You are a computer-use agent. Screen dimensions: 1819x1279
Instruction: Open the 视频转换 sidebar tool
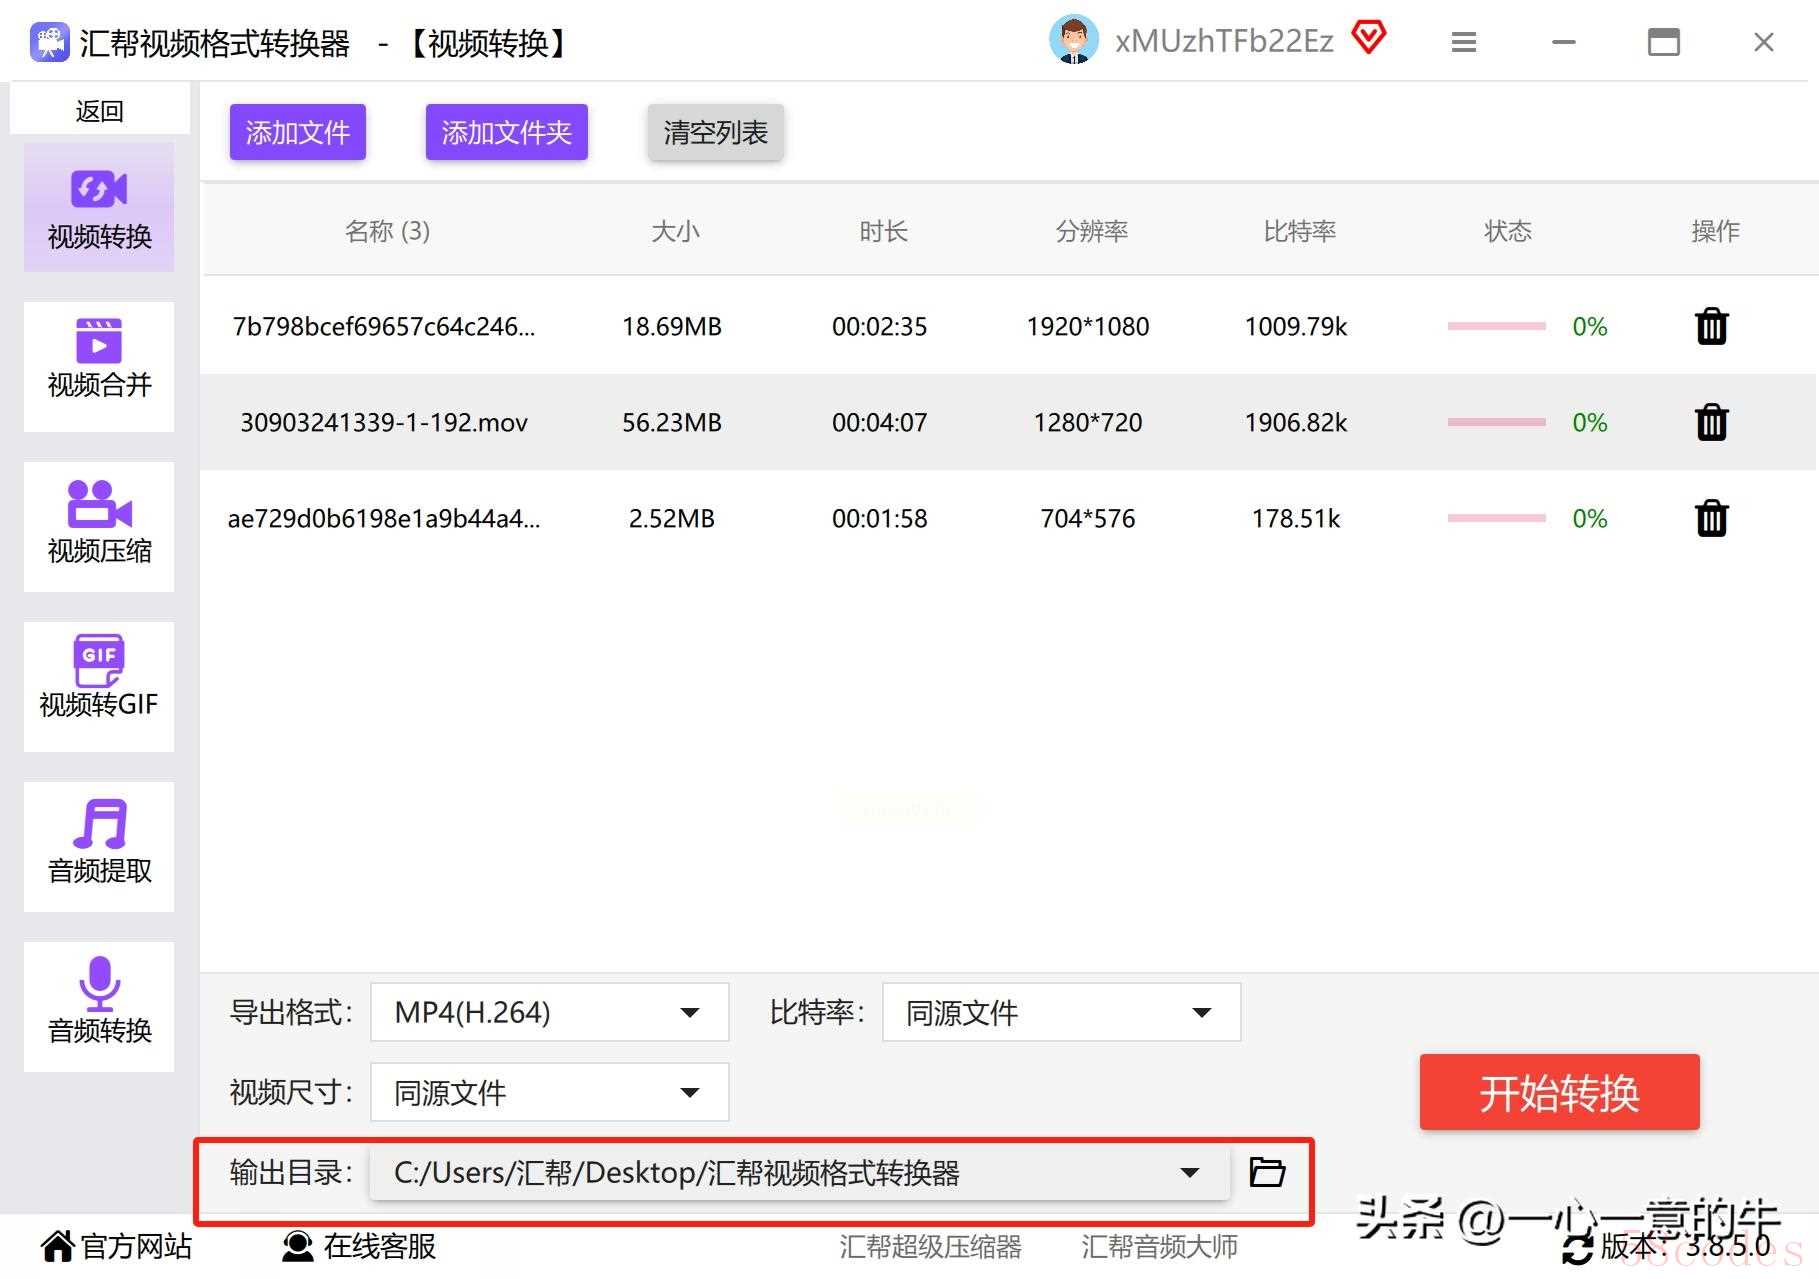(99, 207)
